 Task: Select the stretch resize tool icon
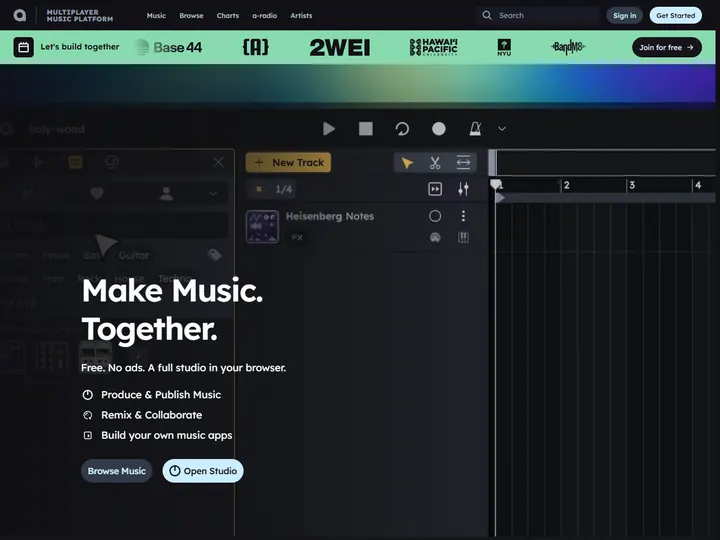[x=463, y=162]
